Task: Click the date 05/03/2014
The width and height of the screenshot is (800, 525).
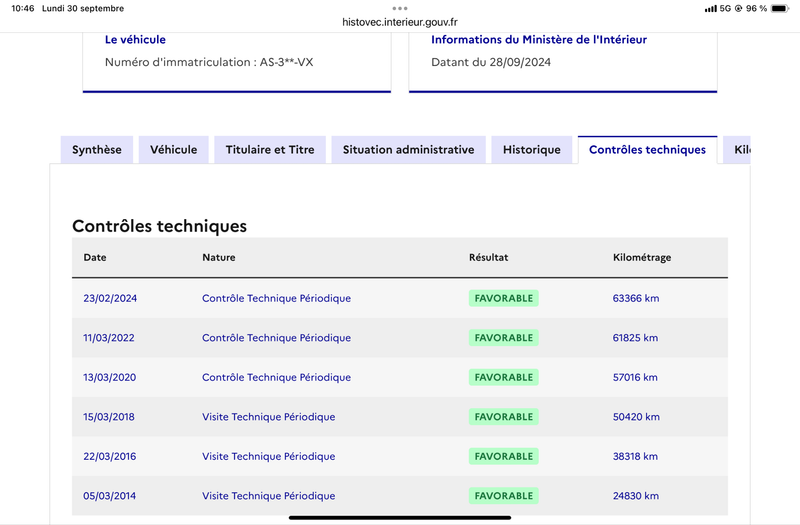Action: (110, 496)
